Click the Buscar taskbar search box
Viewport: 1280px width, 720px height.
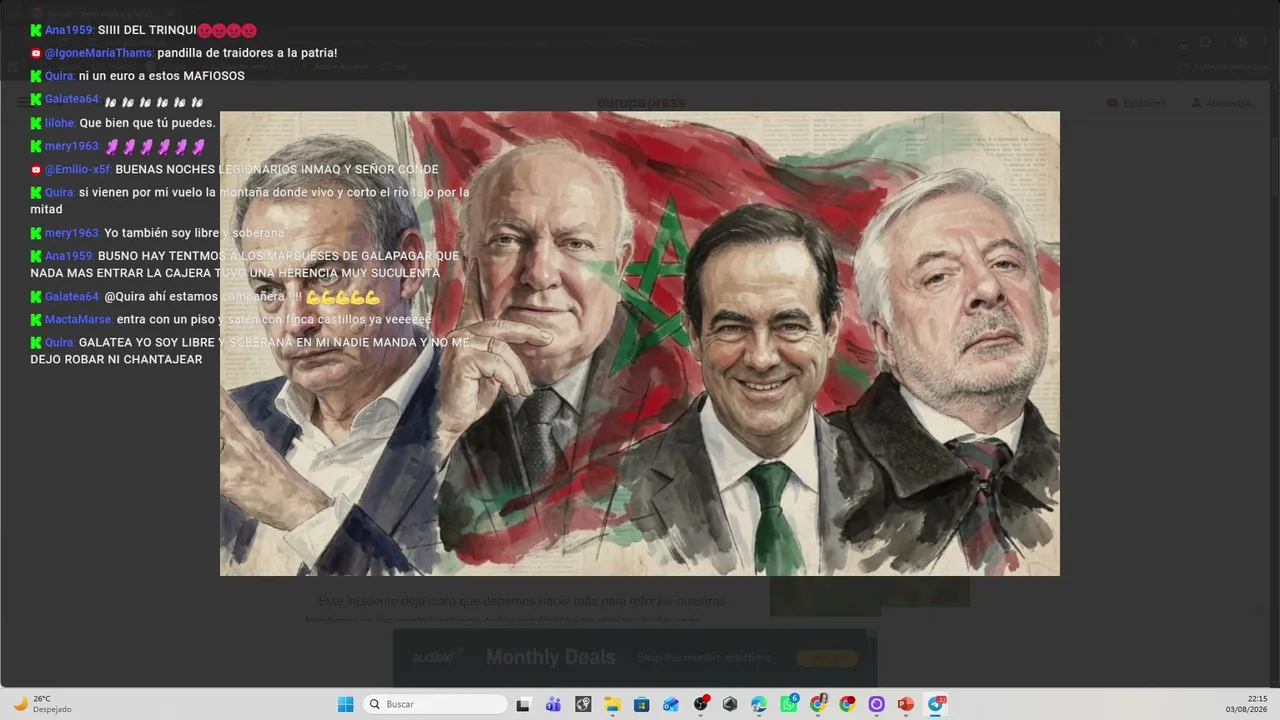[434, 704]
